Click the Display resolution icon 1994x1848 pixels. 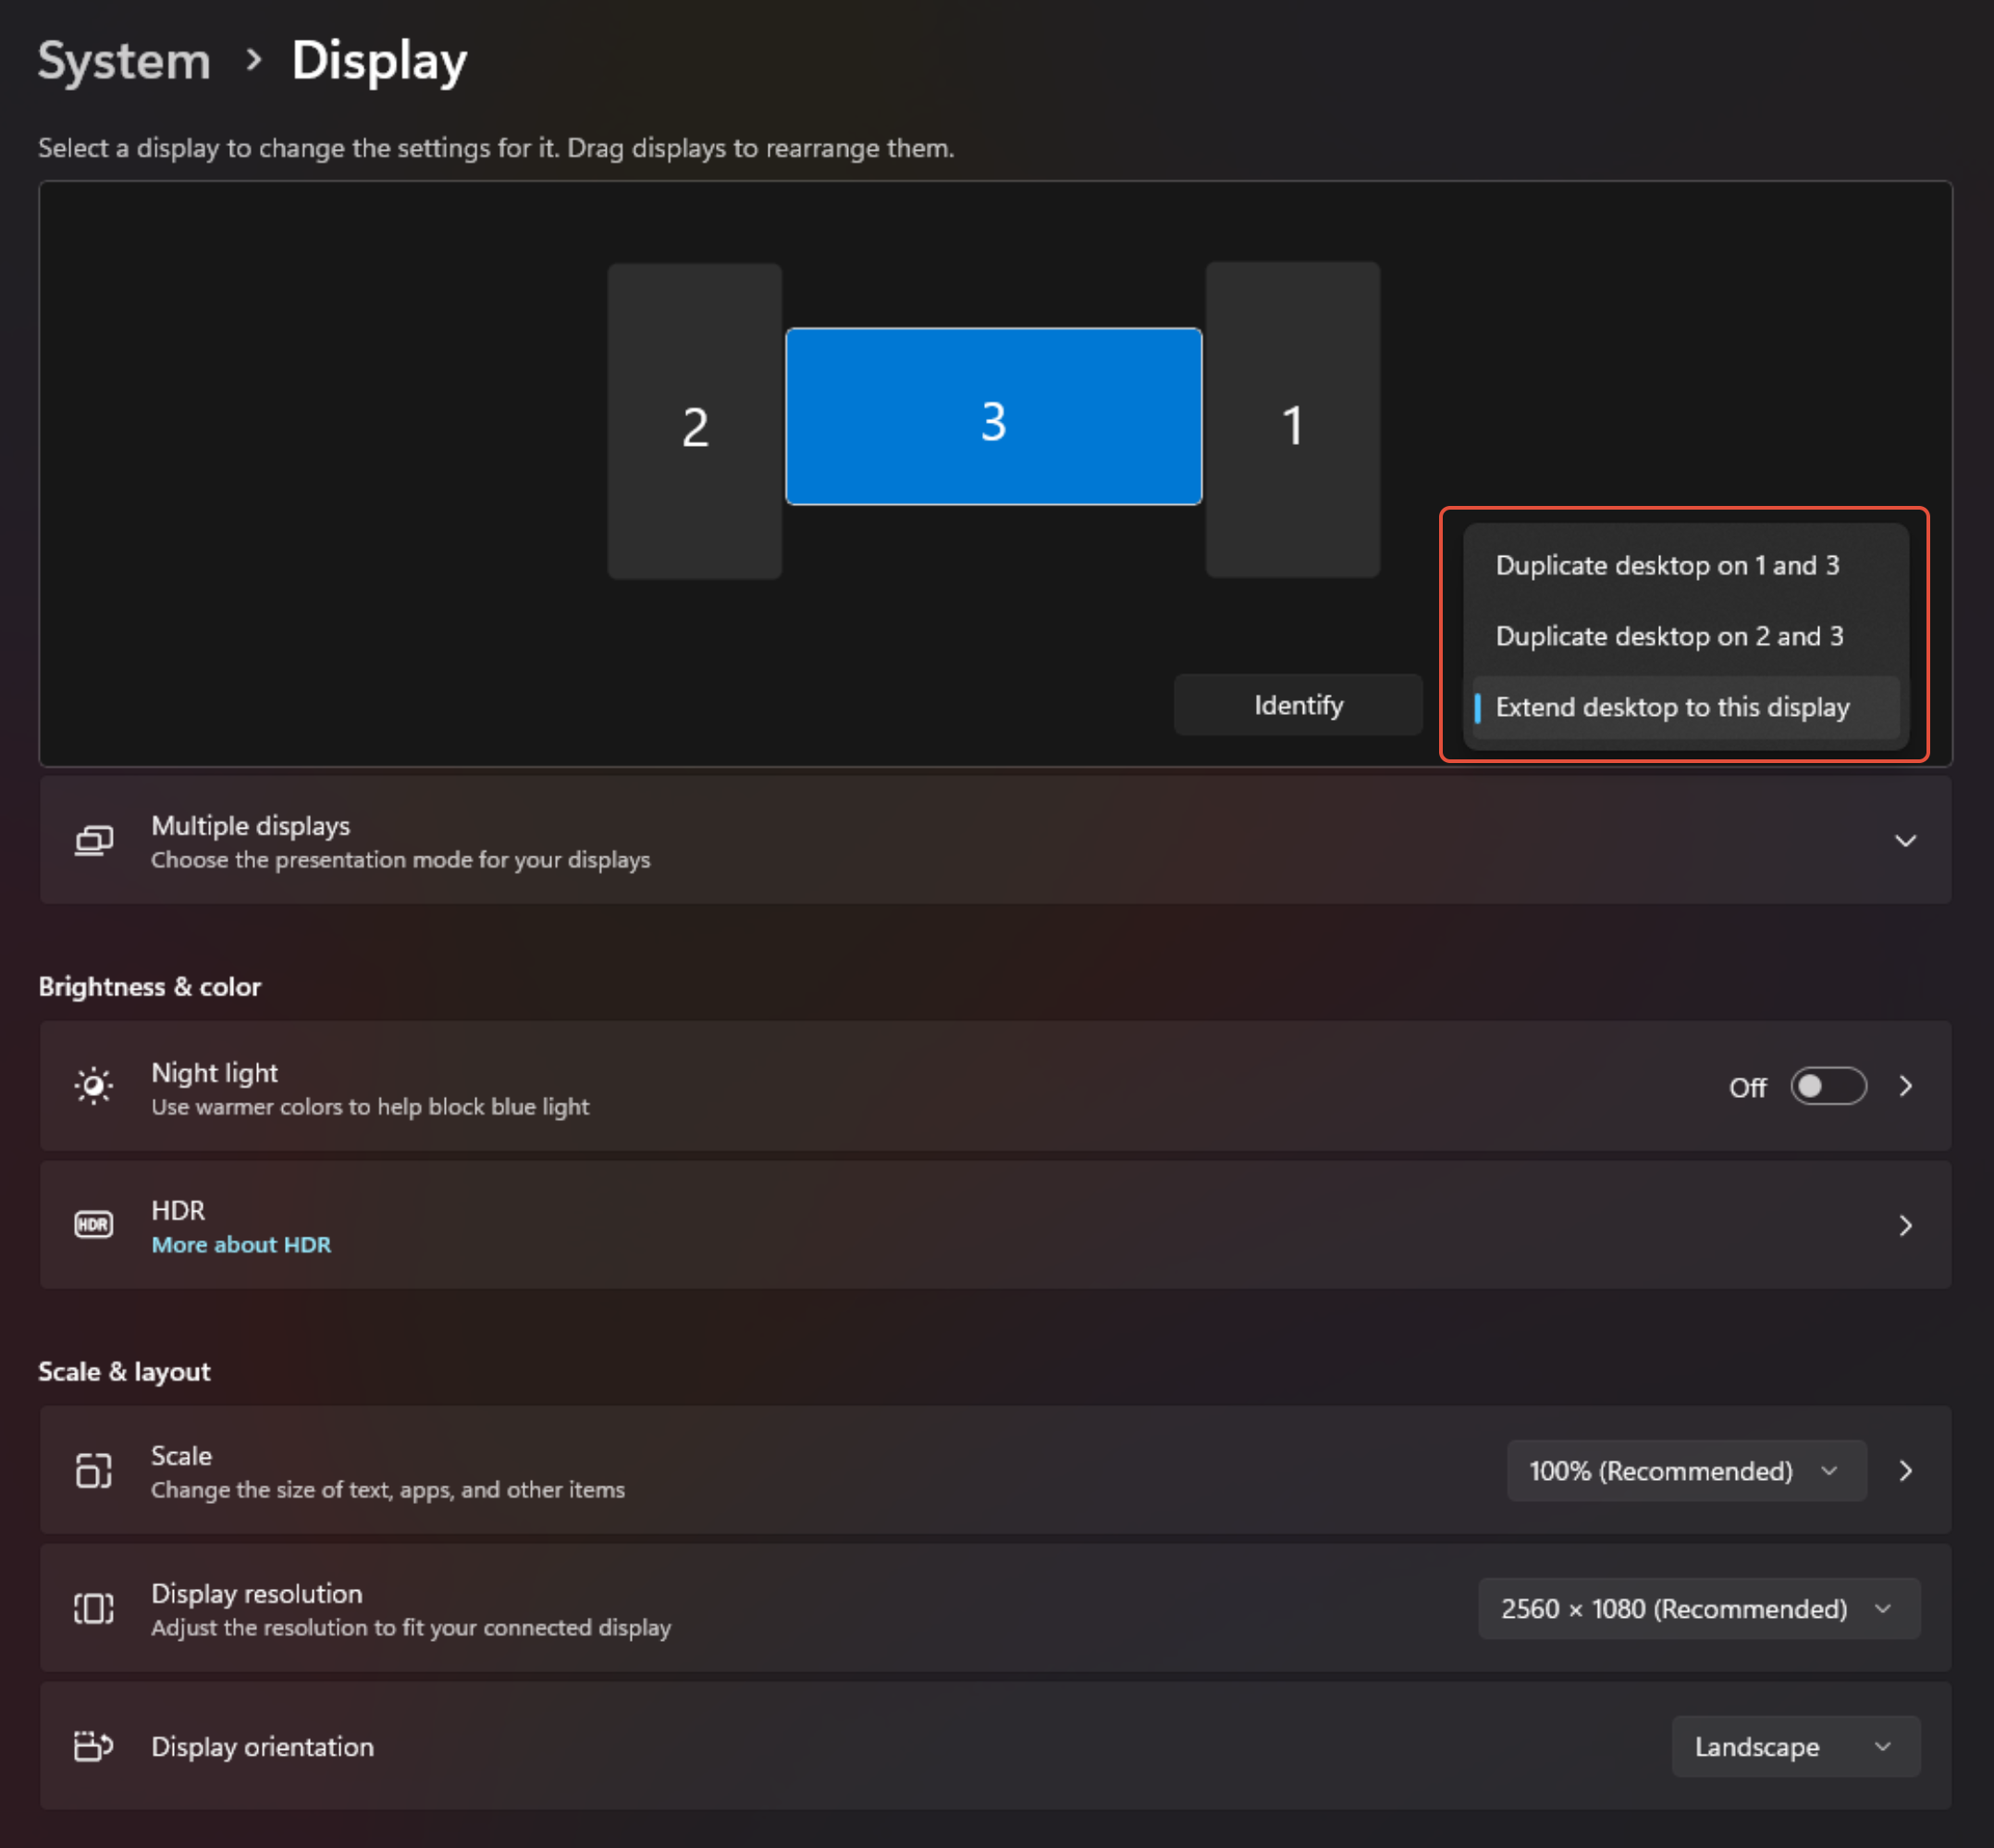pos(93,1608)
